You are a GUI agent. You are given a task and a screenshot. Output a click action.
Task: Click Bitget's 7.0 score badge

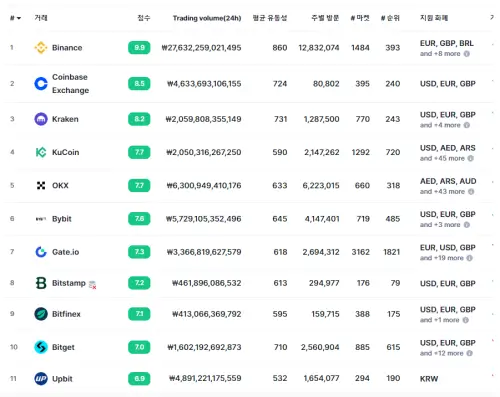[139, 347]
